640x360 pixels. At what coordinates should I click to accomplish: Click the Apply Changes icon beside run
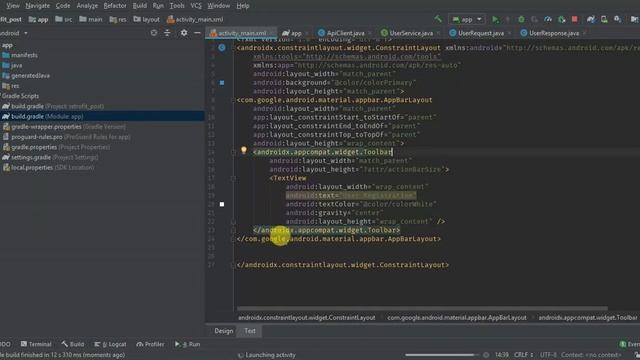(508, 19)
